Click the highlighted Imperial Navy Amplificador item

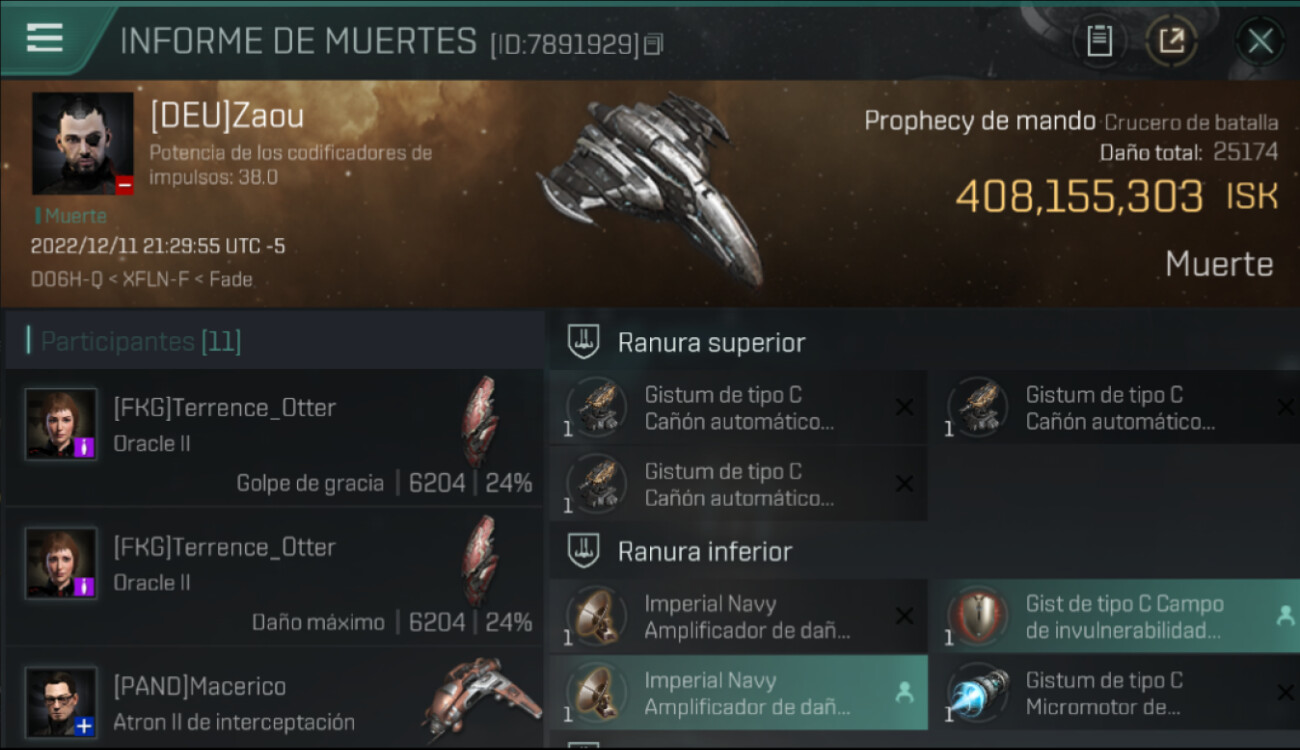click(x=738, y=693)
